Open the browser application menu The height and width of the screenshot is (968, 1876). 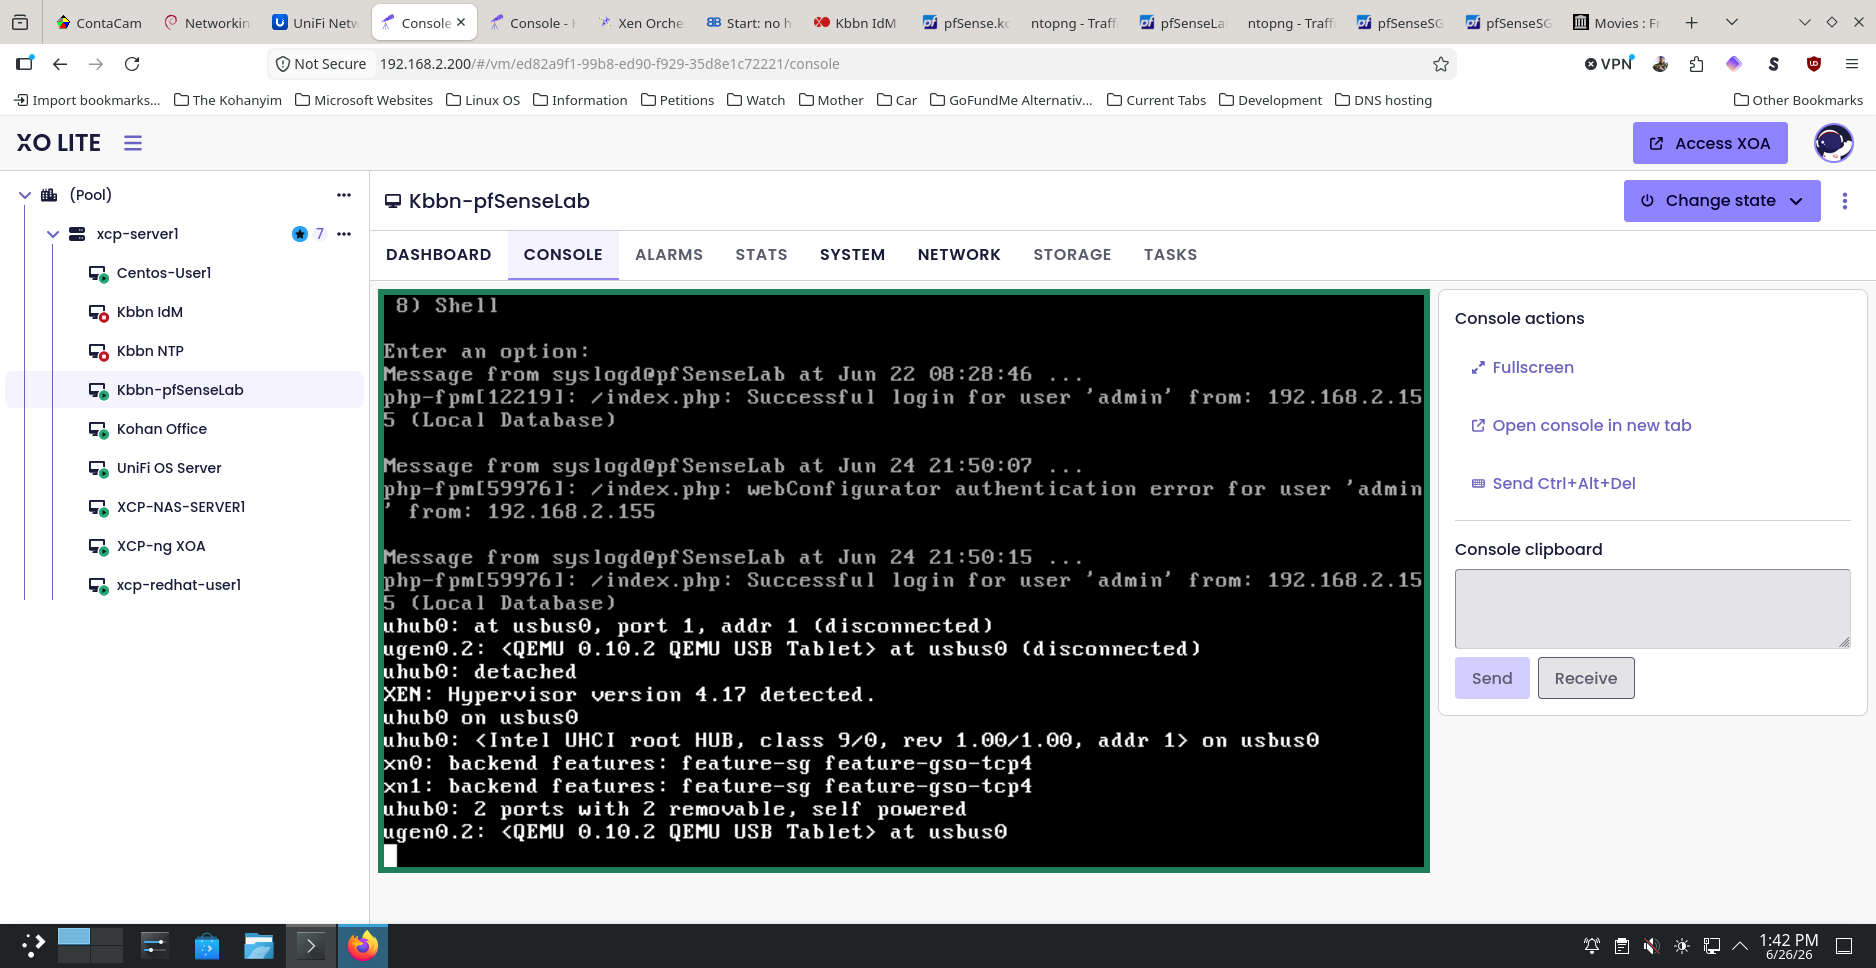click(1852, 64)
